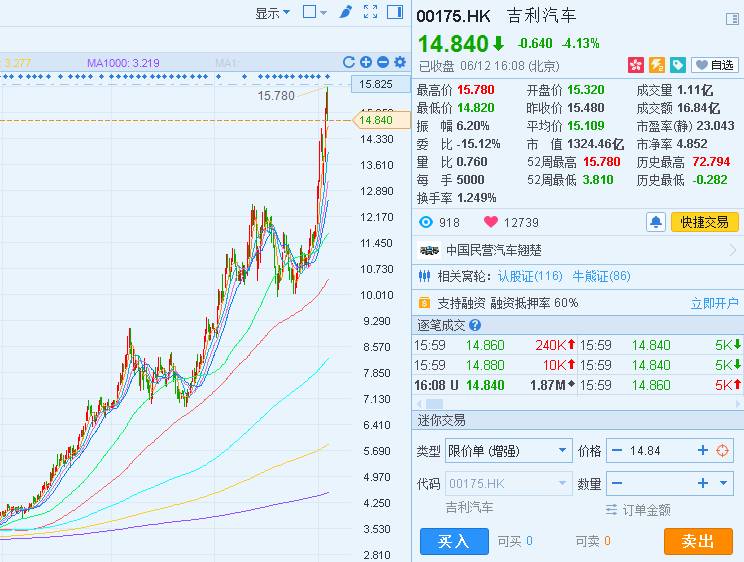Click the pink heart like icon

490,222
